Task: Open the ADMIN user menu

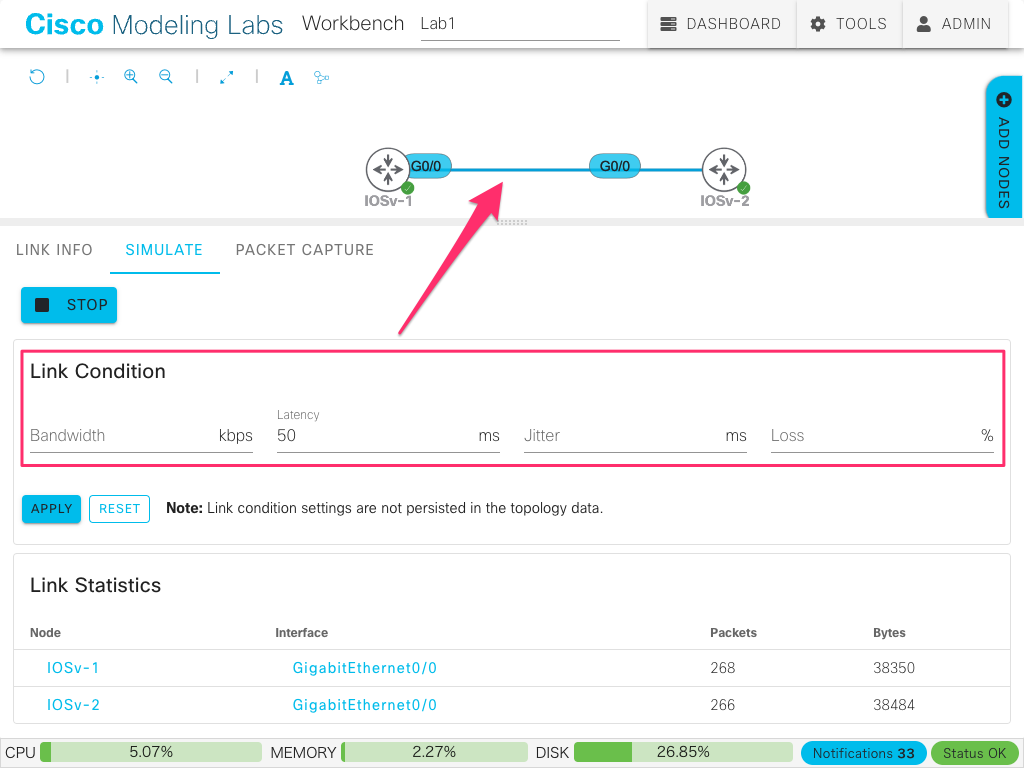Action: 954,24
